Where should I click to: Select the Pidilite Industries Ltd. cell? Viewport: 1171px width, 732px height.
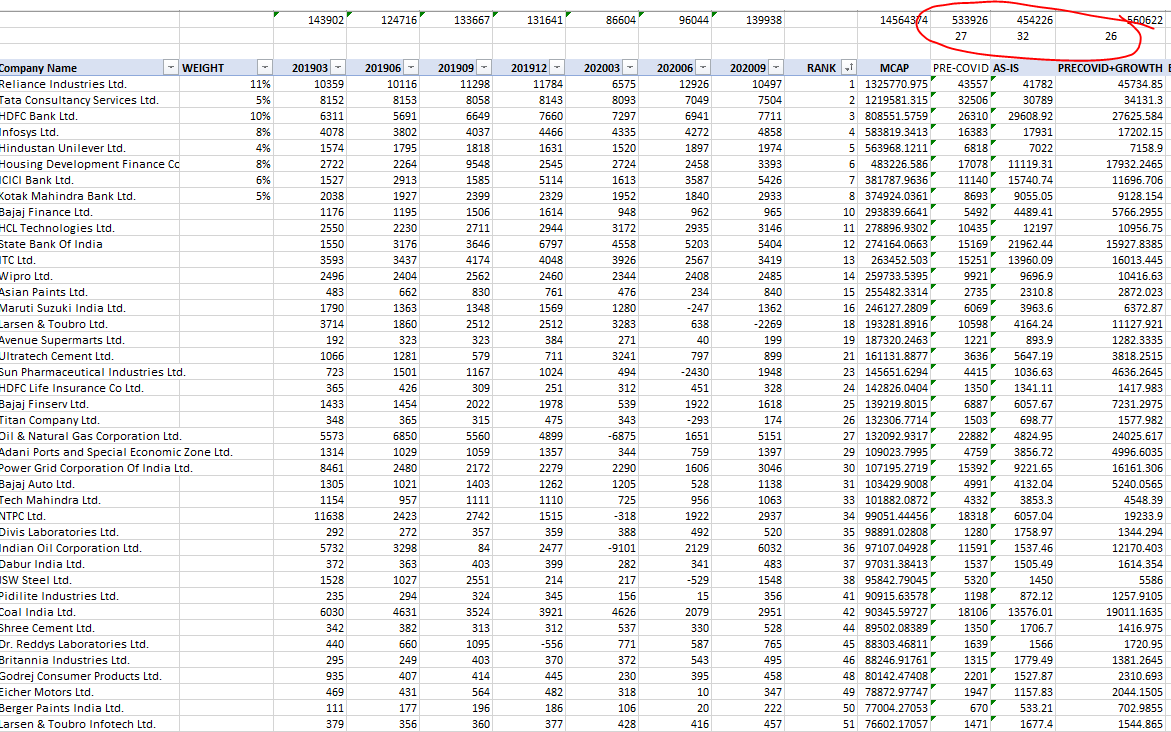tap(90, 596)
